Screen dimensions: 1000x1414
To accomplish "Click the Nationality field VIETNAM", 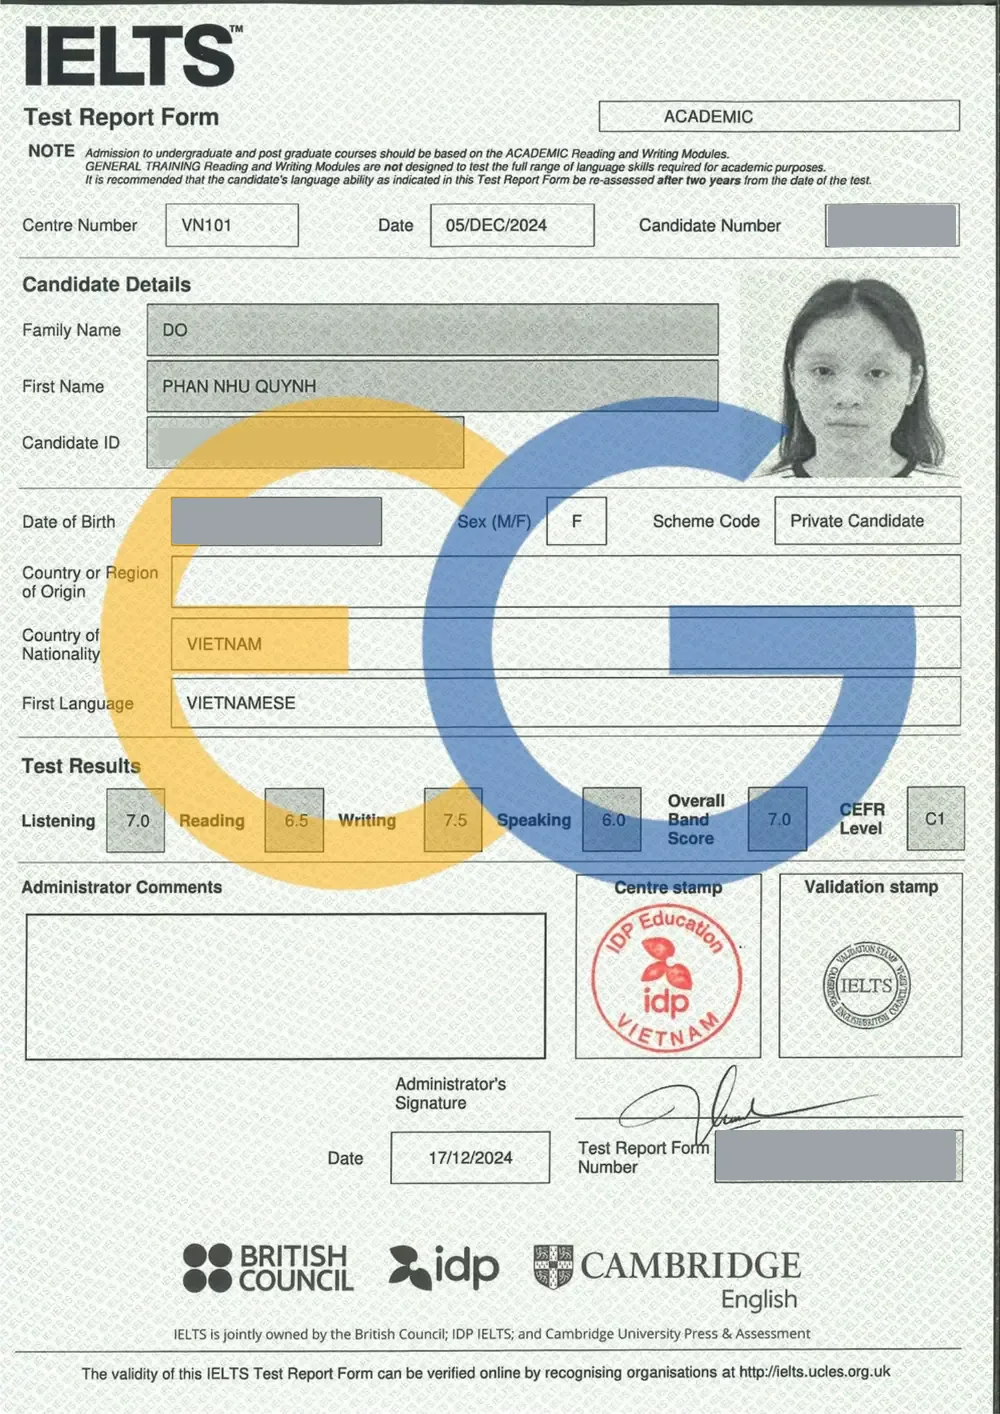I will 566,643.
